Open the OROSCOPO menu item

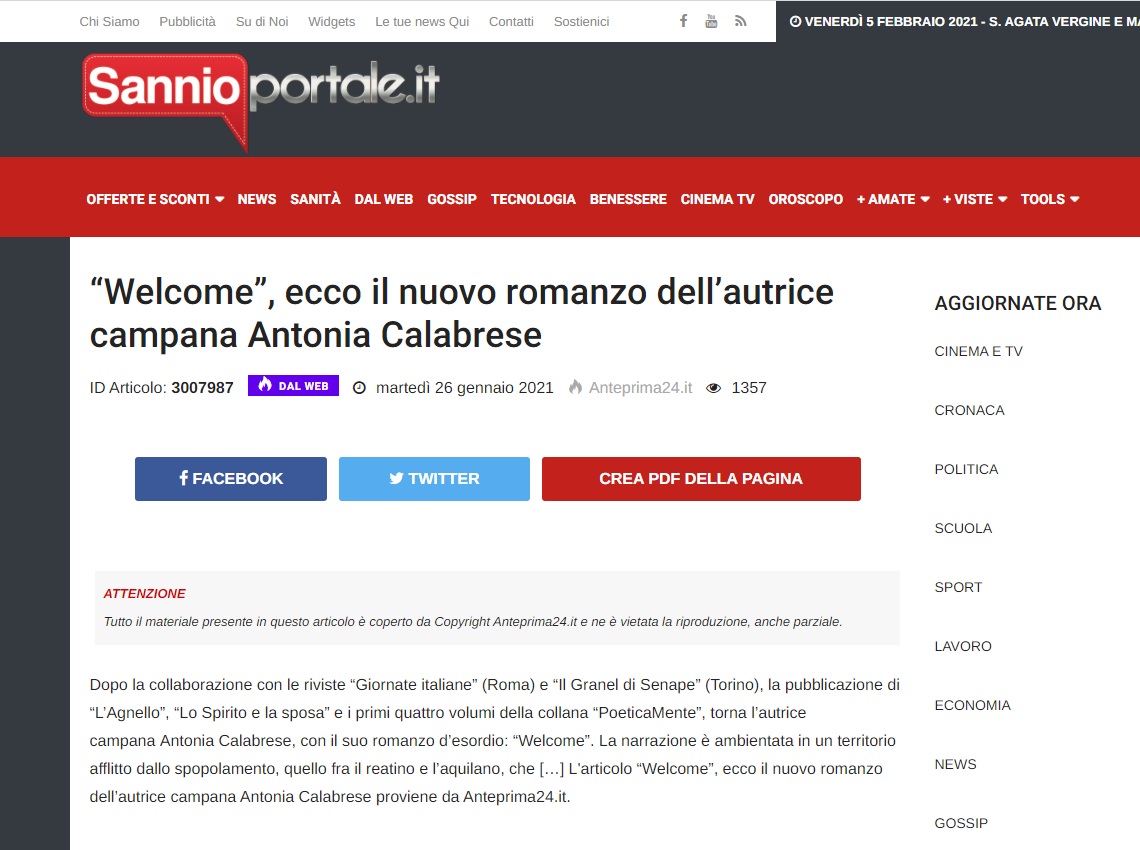point(806,199)
